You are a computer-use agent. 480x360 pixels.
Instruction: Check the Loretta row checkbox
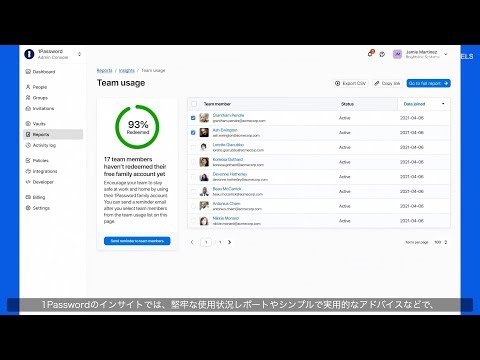pos(193,147)
